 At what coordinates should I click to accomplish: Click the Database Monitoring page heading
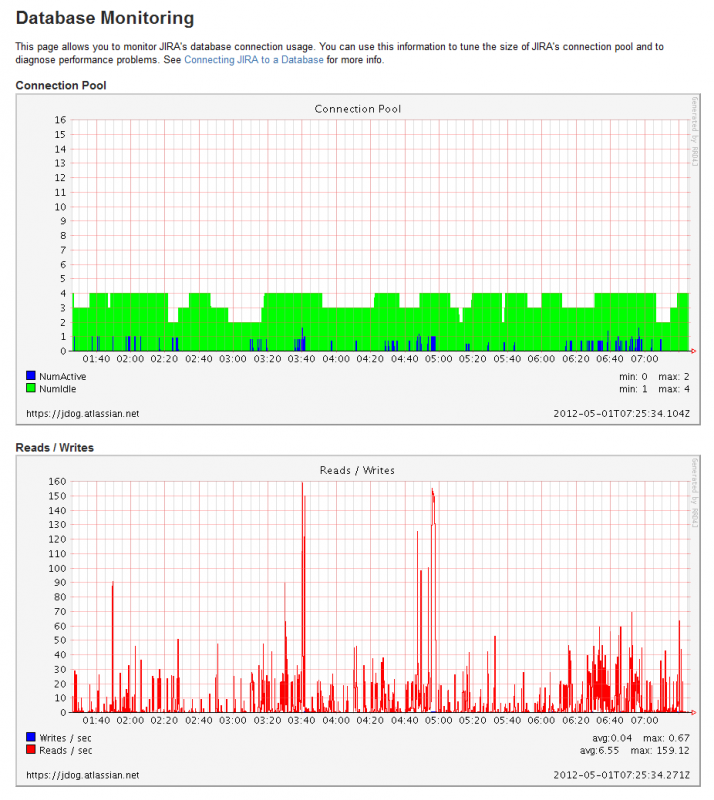(x=105, y=18)
